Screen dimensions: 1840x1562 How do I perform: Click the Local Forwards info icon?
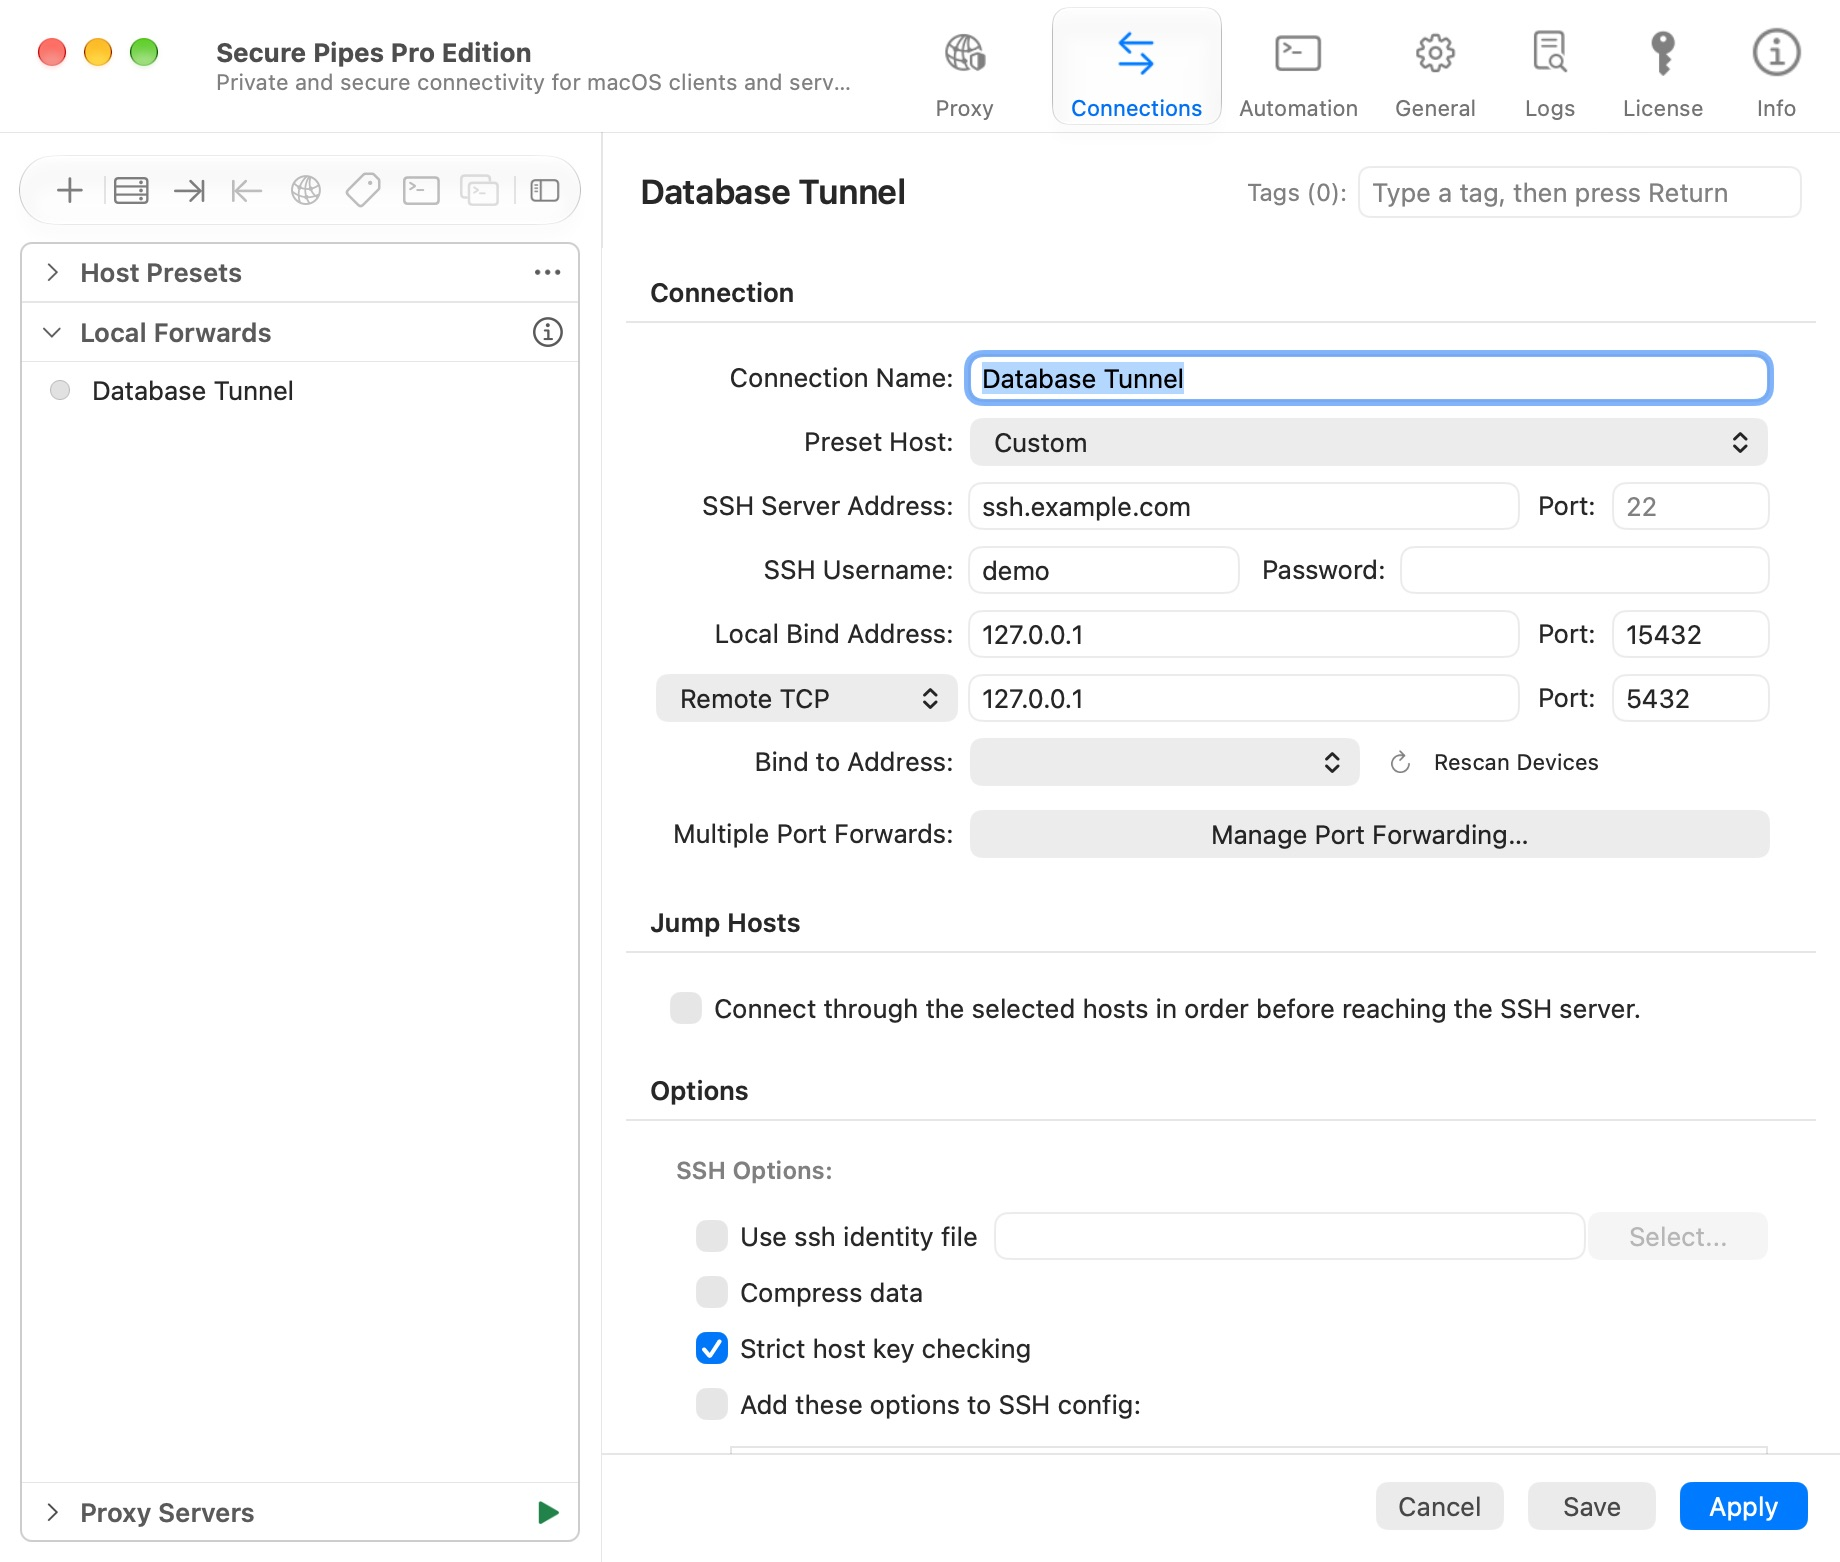547,332
